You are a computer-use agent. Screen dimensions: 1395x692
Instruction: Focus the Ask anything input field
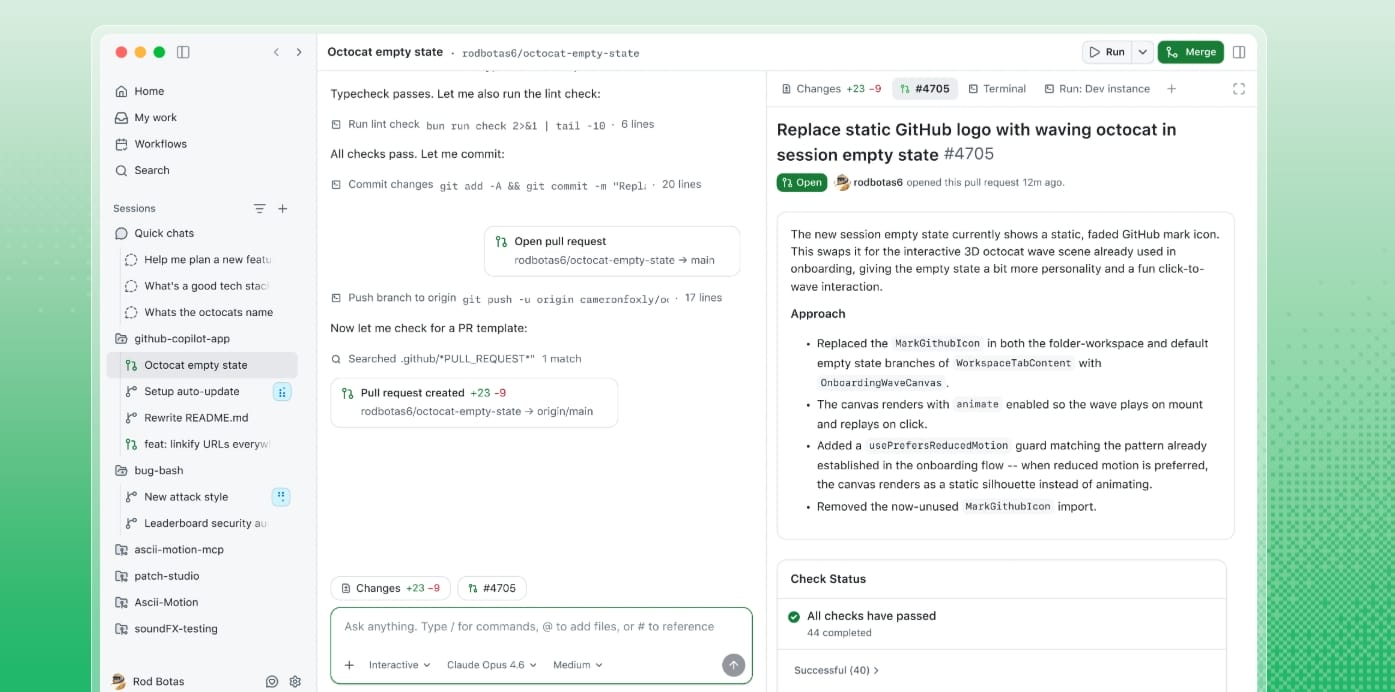click(x=541, y=627)
